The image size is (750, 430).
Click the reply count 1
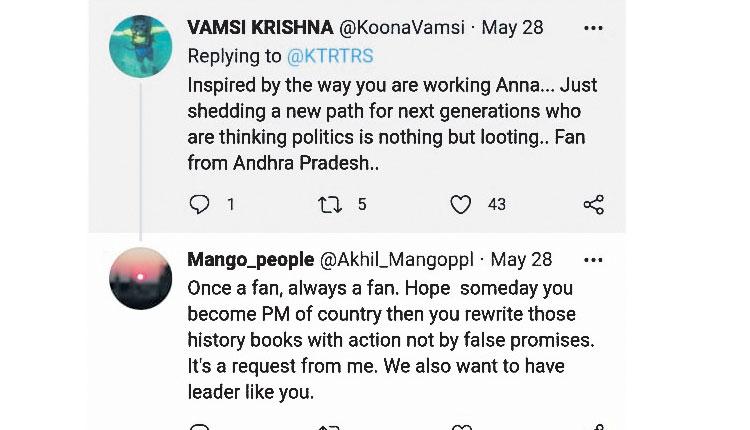click(x=231, y=205)
